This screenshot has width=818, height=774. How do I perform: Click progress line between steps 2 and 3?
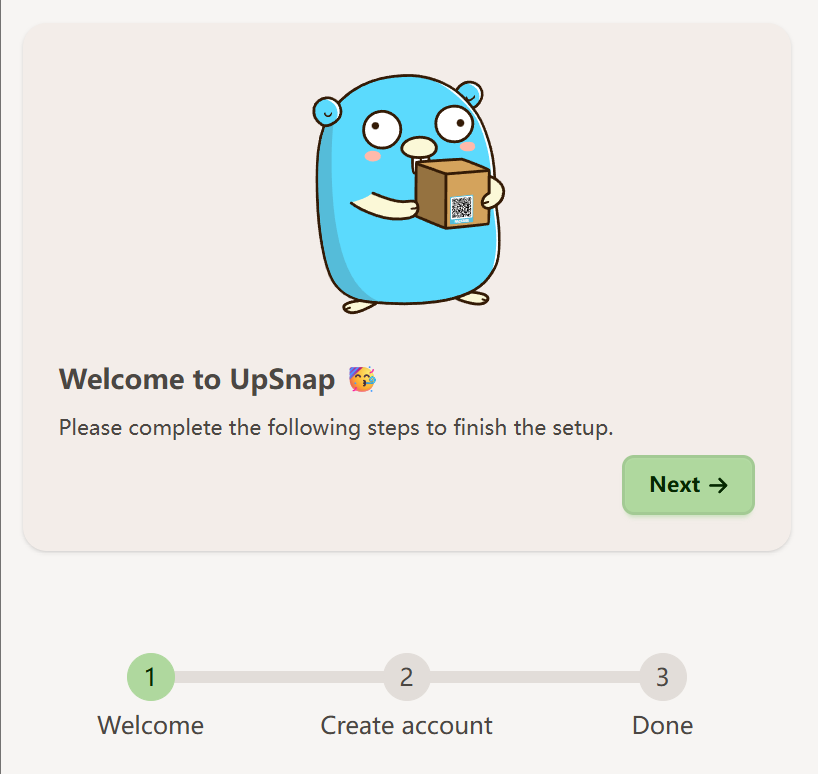pos(535,677)
